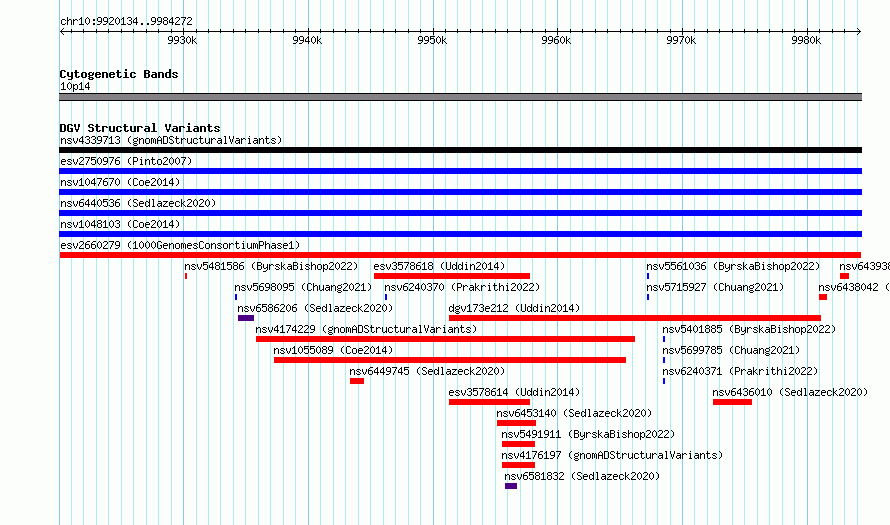Screen dimensions: 890x525
Task: Select the red nsv6436010 variant bar
Action: click(x=733, y=402)
